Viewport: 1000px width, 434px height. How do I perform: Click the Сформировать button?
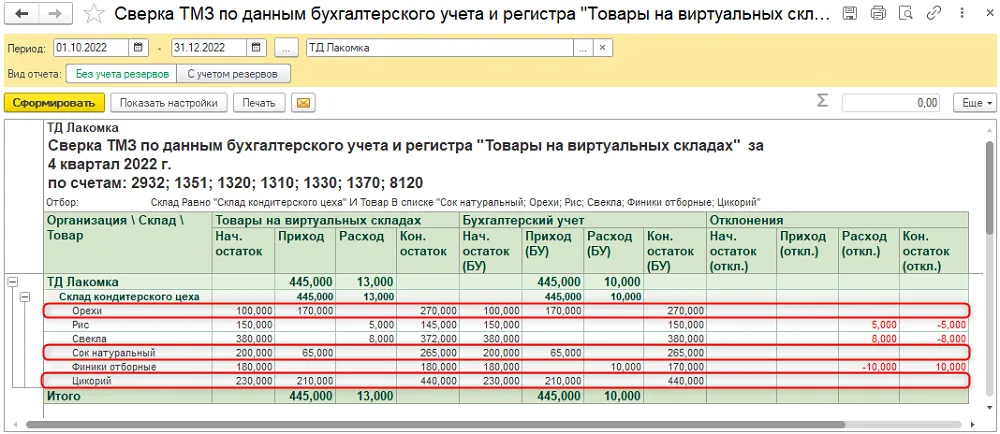(54, 103)
